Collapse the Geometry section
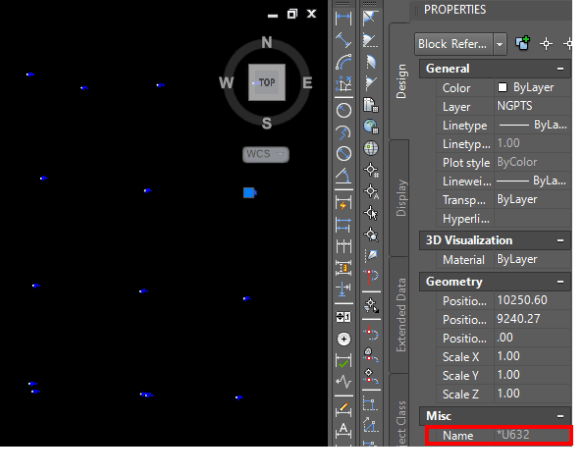The width and height of the screenshot is (575, 449). pos(560,282)
